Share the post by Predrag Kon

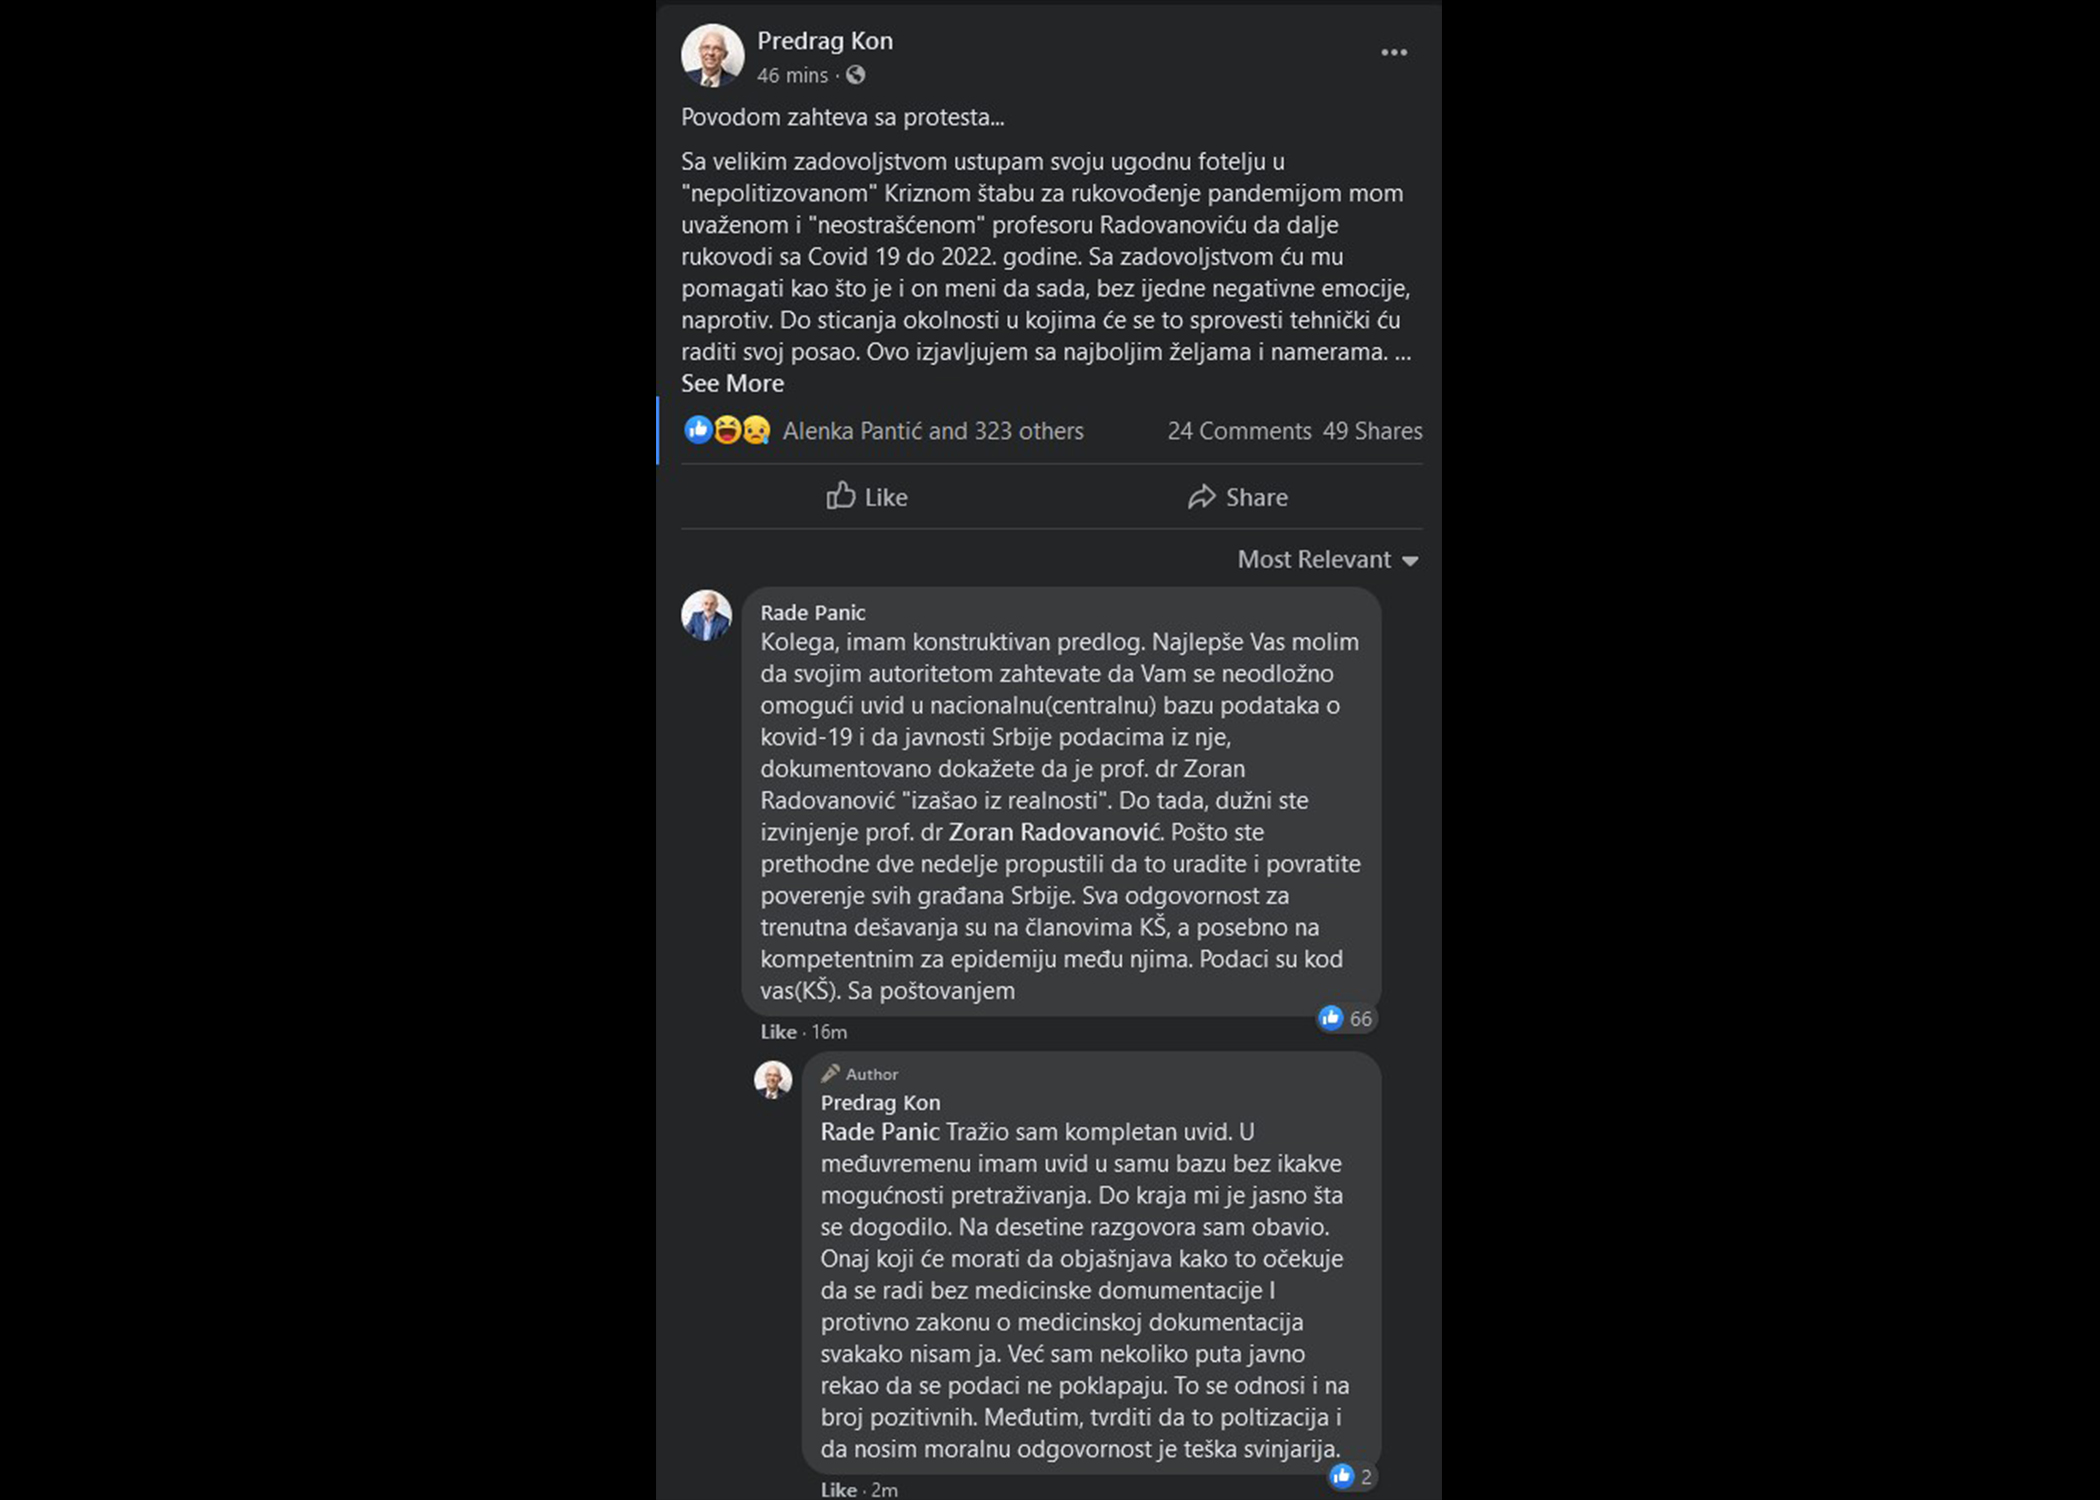click(x=1238, y=497)
